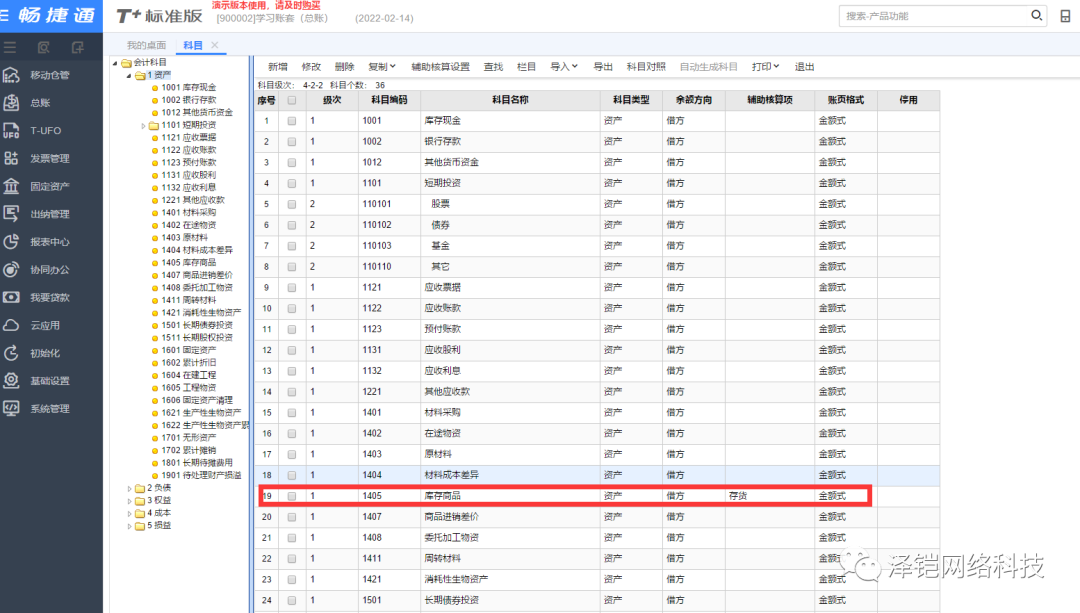Click the search magnifier icon
1080x613 pixels.
point(1036,16)
